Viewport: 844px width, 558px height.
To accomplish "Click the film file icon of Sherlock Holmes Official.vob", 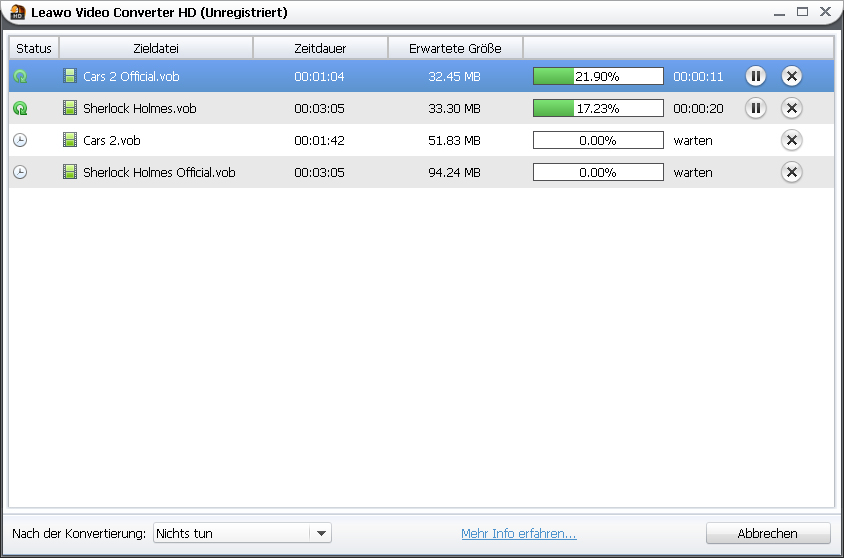I will [69, 172].
